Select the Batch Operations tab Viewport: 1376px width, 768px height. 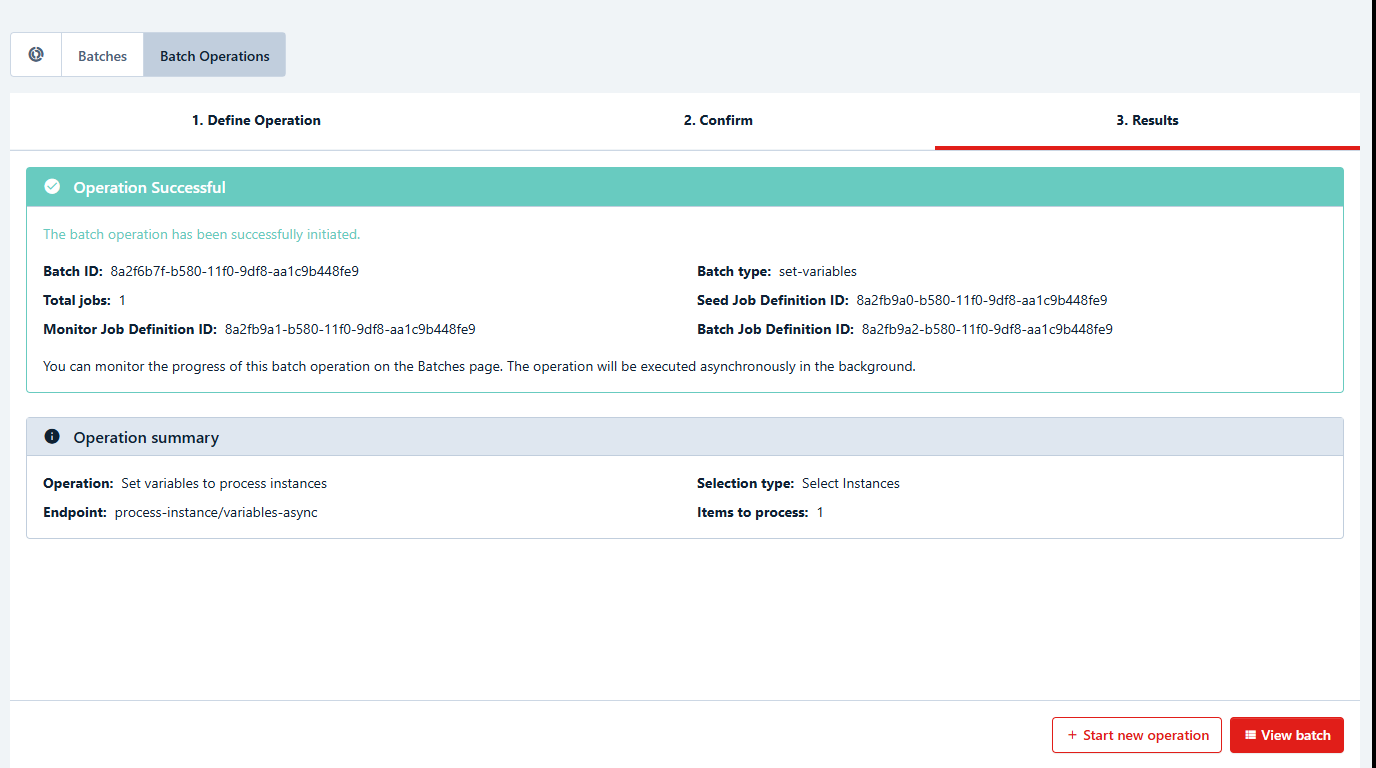[214, 56]
